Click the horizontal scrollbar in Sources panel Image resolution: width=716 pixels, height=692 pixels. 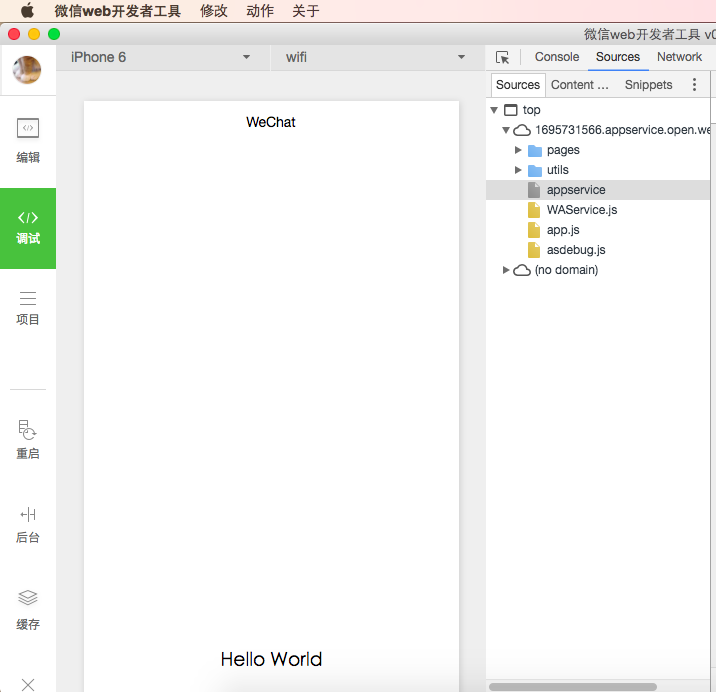point(572,687)
